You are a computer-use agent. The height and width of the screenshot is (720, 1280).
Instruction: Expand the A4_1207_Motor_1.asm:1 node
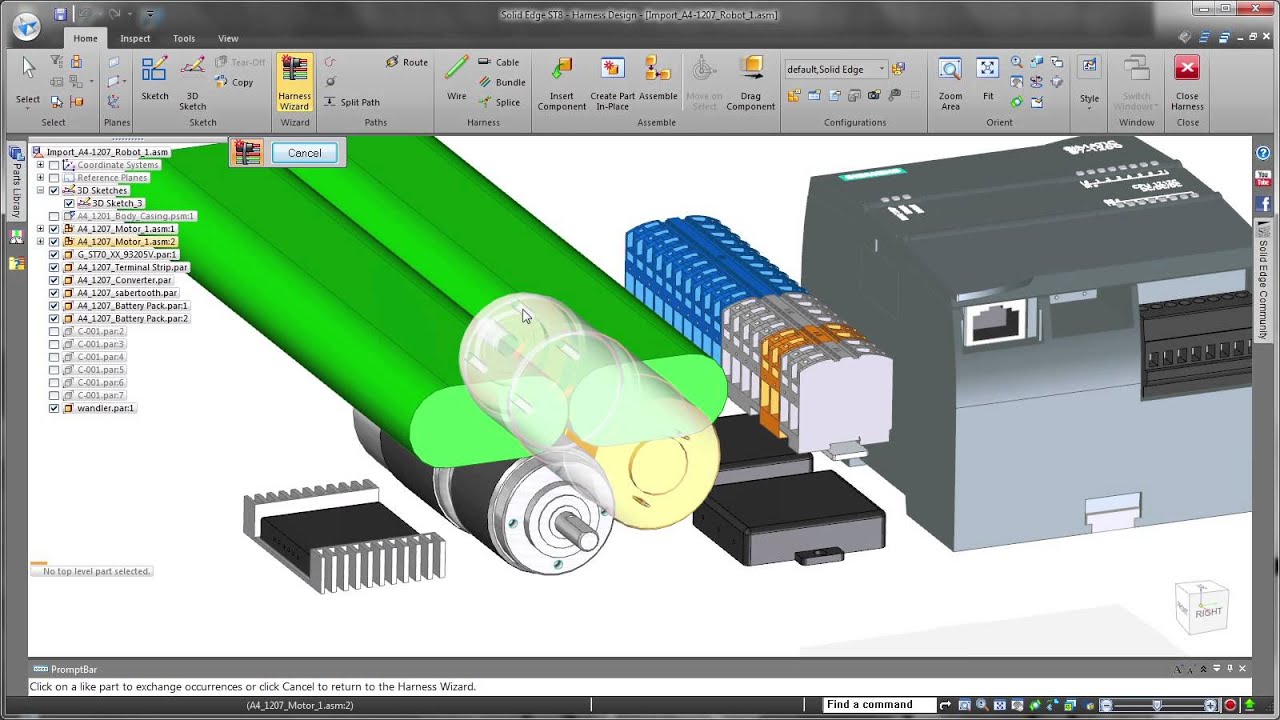[x=40, y=229]
